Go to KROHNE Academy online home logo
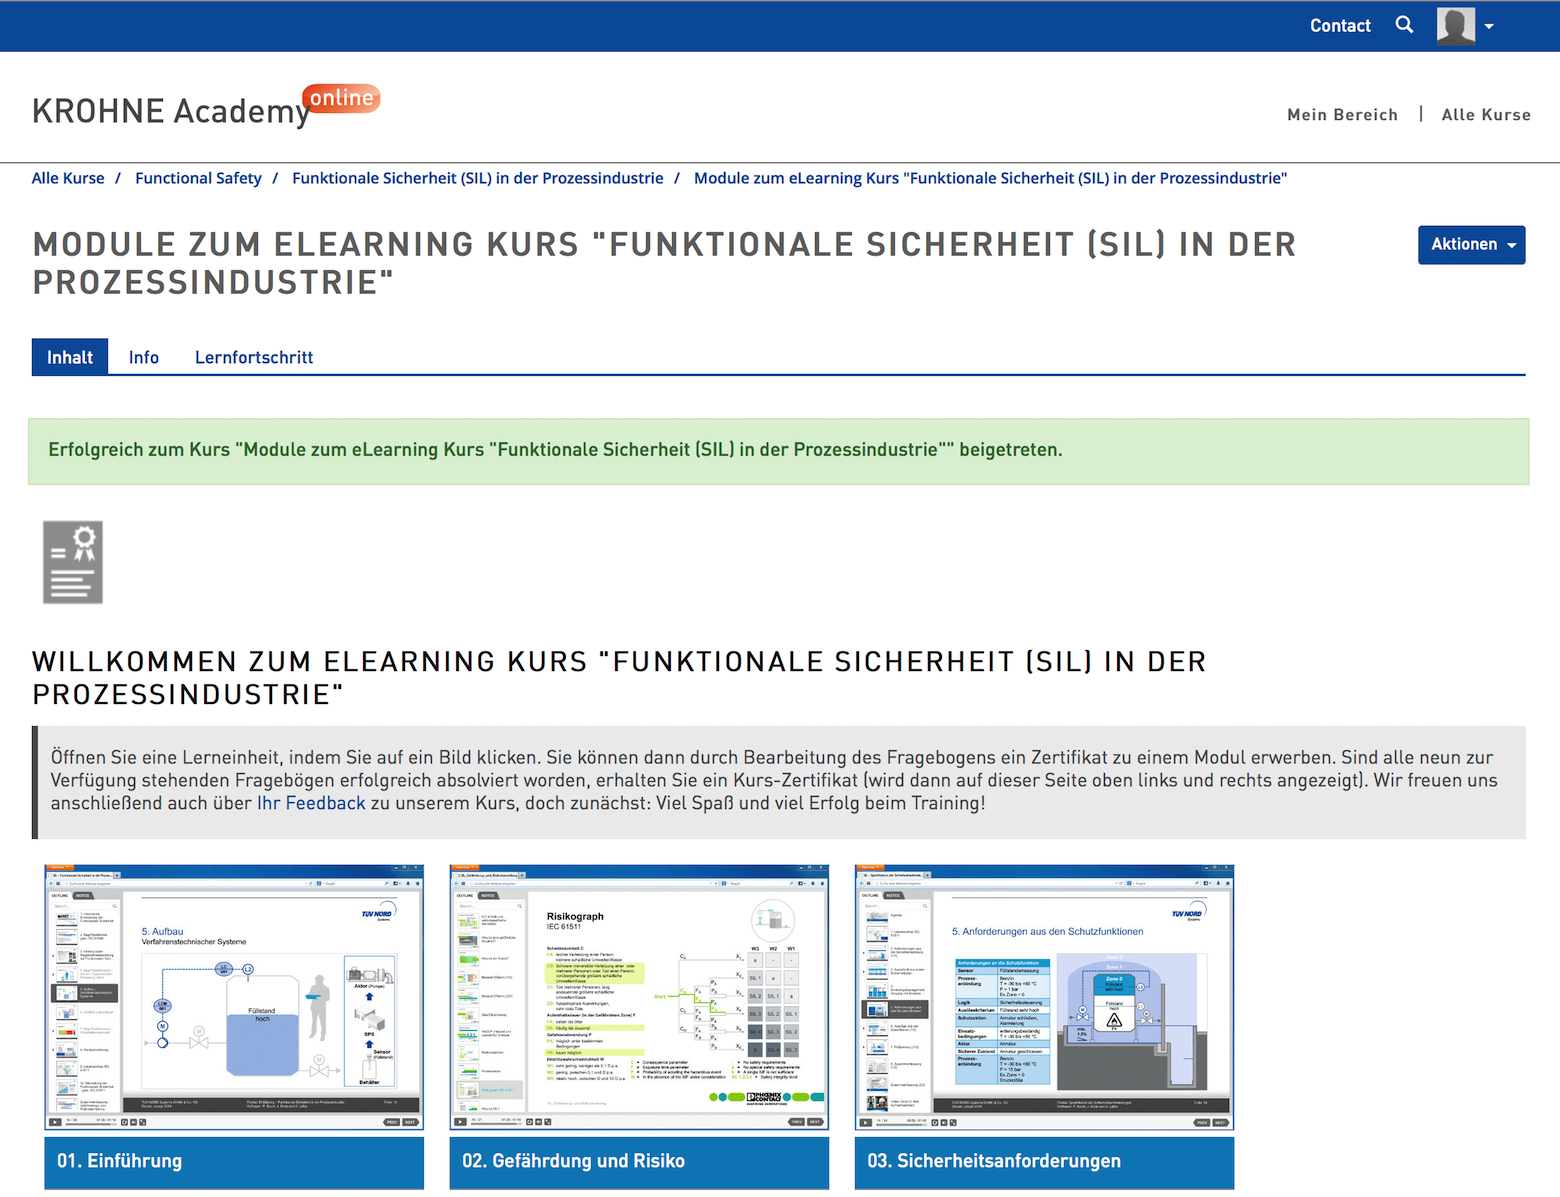The image size is (1560, 1197). coord(206,108)
